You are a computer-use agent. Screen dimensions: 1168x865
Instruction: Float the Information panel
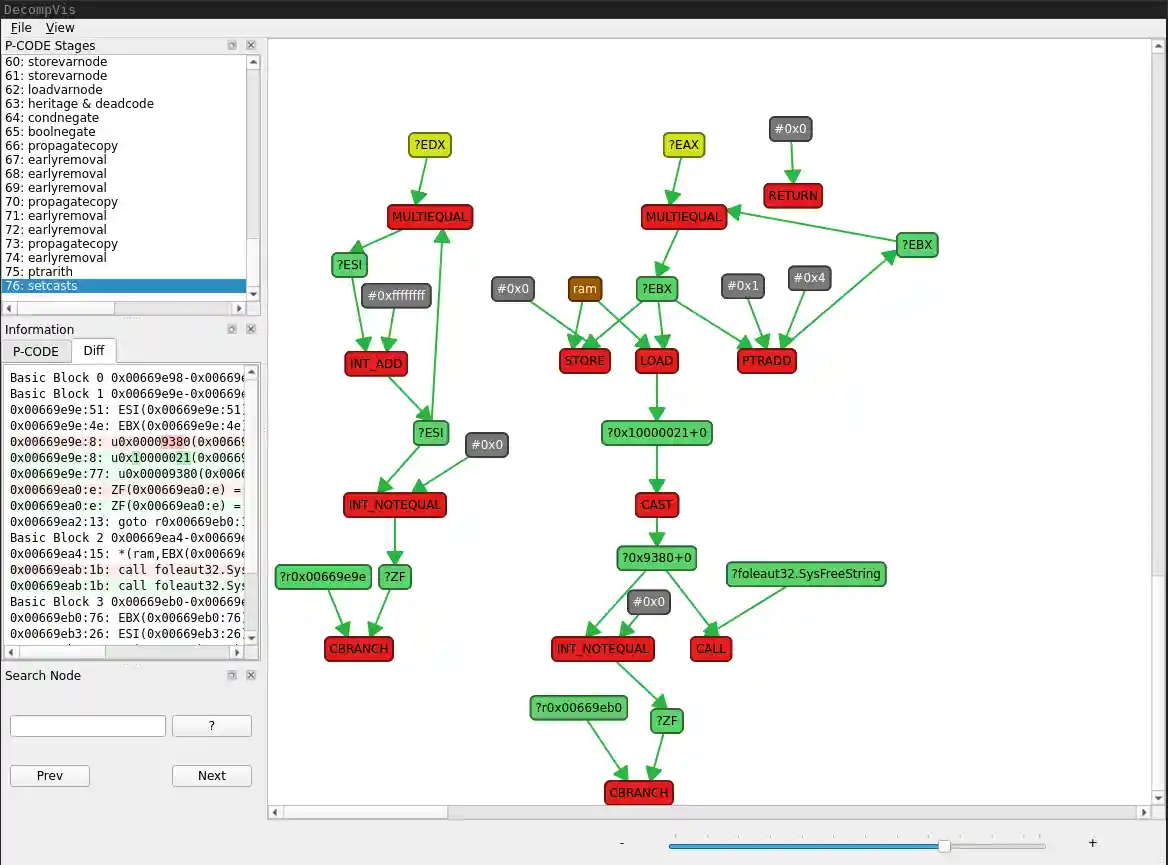click(232, 329)
